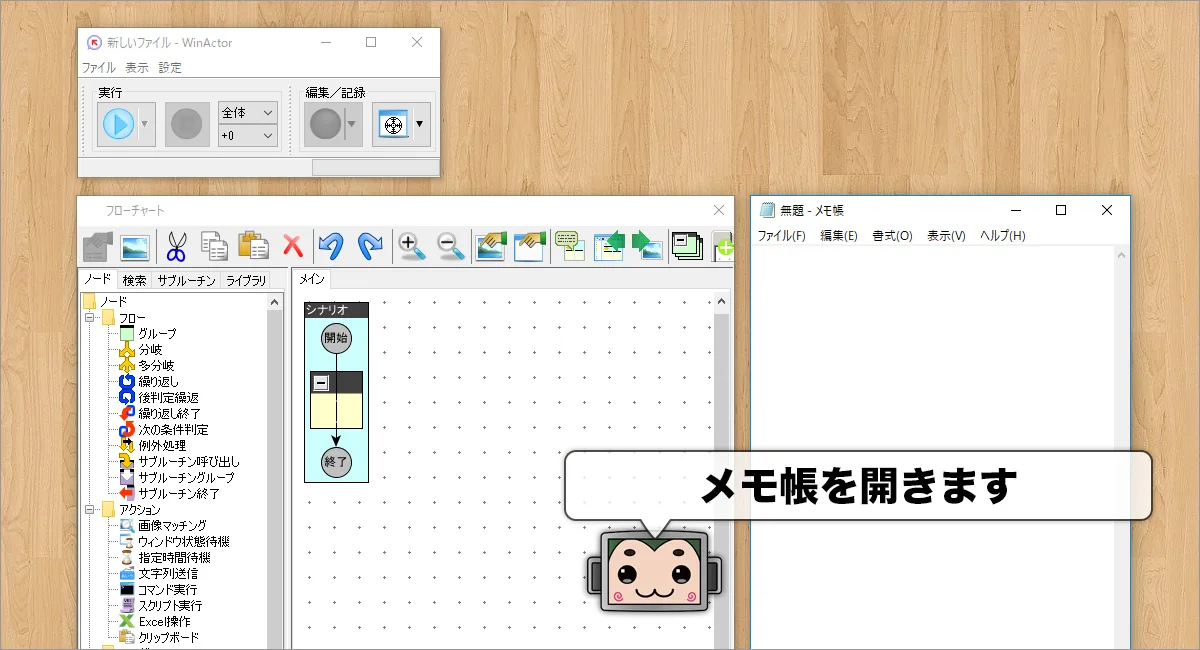Open ファイル(F) menu in Notepad
This screenshot has width=1200, height=650.
[x=781, y=236]
